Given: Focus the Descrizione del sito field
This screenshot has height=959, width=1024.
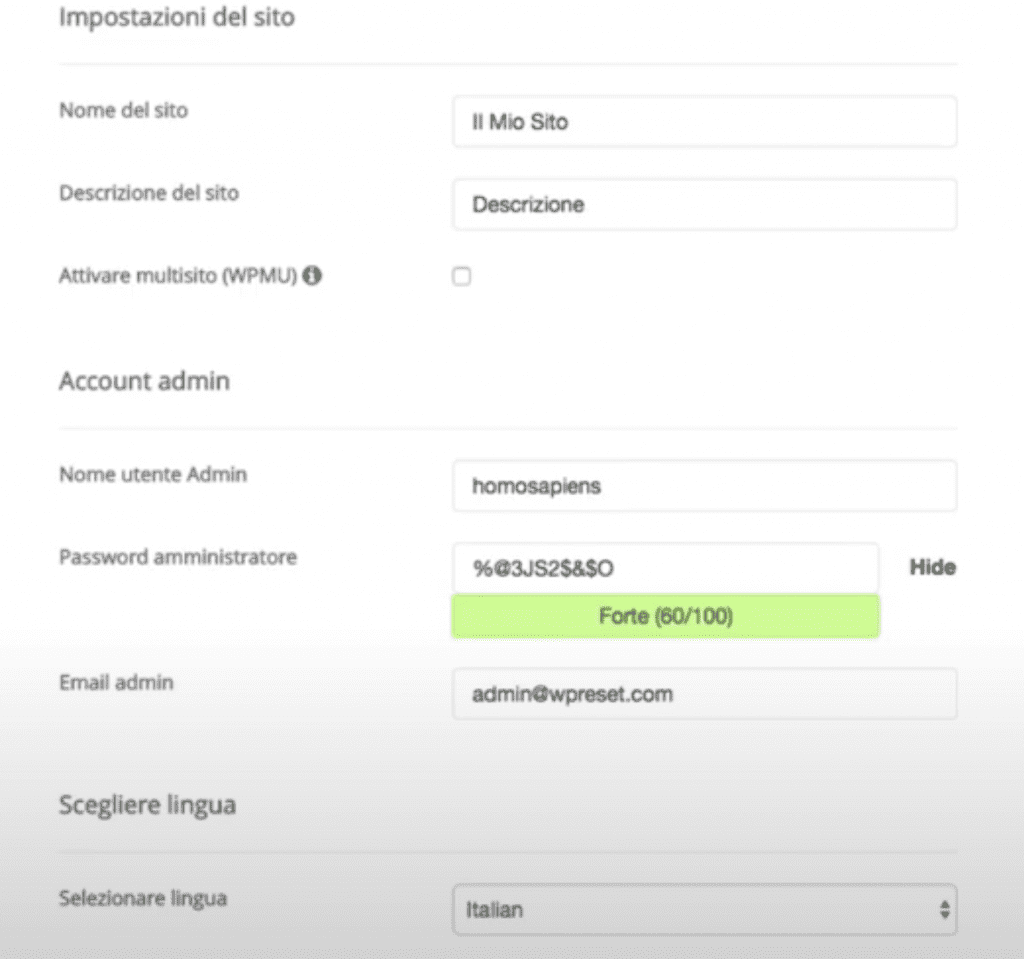Looking at the screenshot, I should pos(705,204).
